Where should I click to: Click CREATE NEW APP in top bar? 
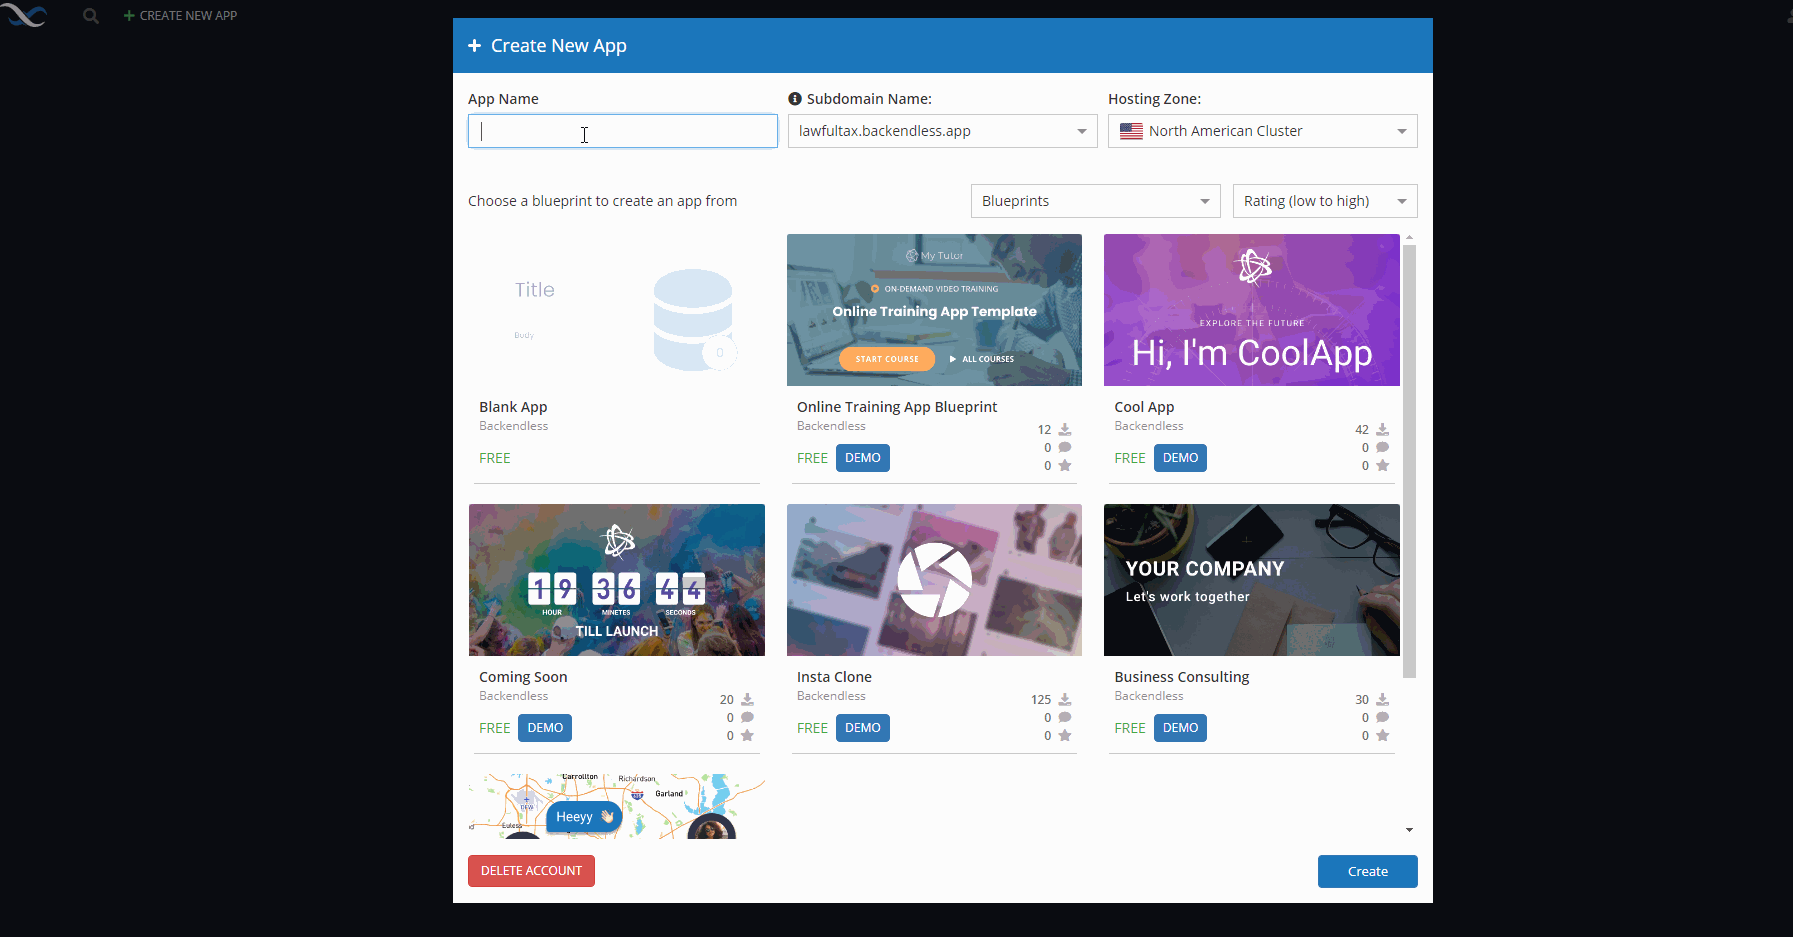180,16
